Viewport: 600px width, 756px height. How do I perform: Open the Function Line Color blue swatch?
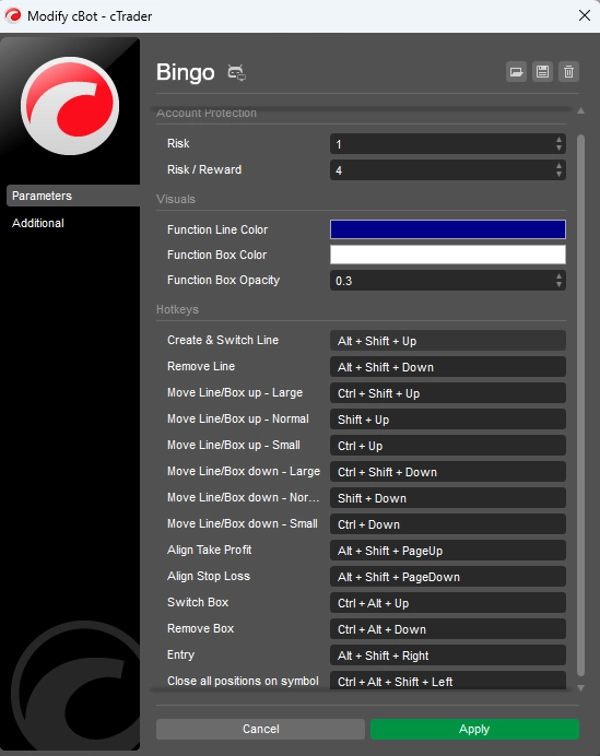pos(448,230)
